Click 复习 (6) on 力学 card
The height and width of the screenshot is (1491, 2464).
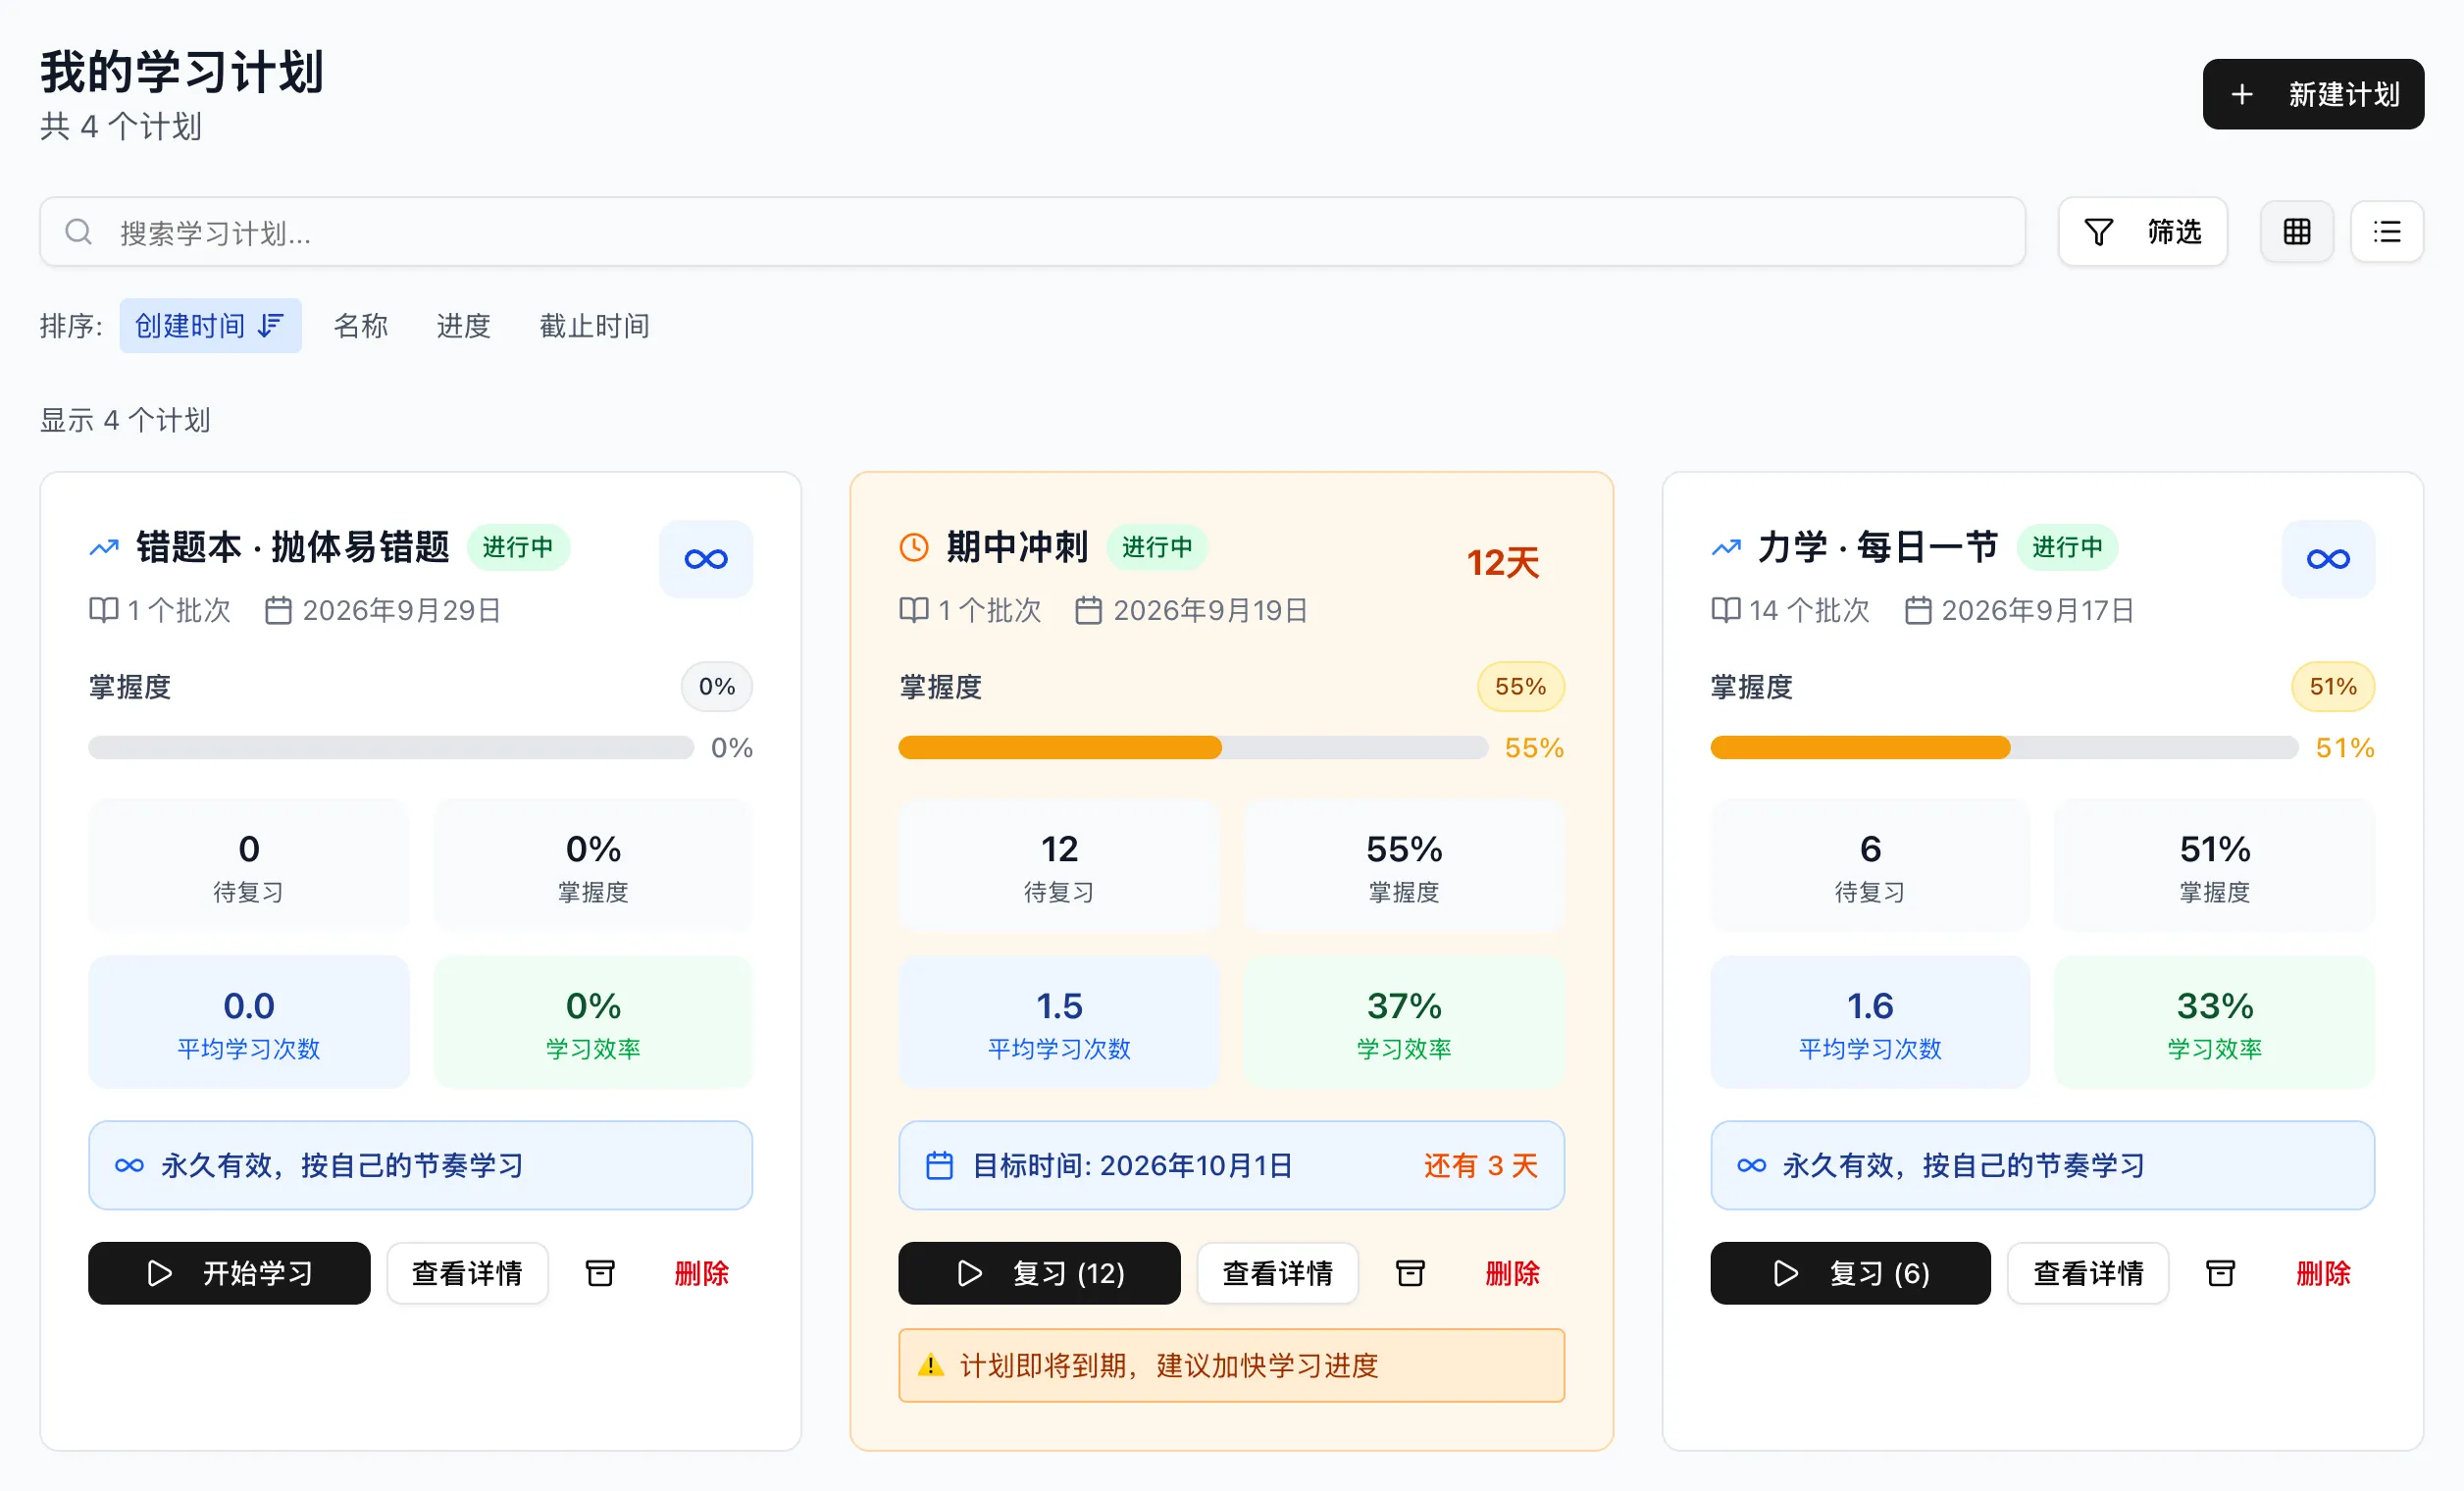[x=1850, y=1272]
